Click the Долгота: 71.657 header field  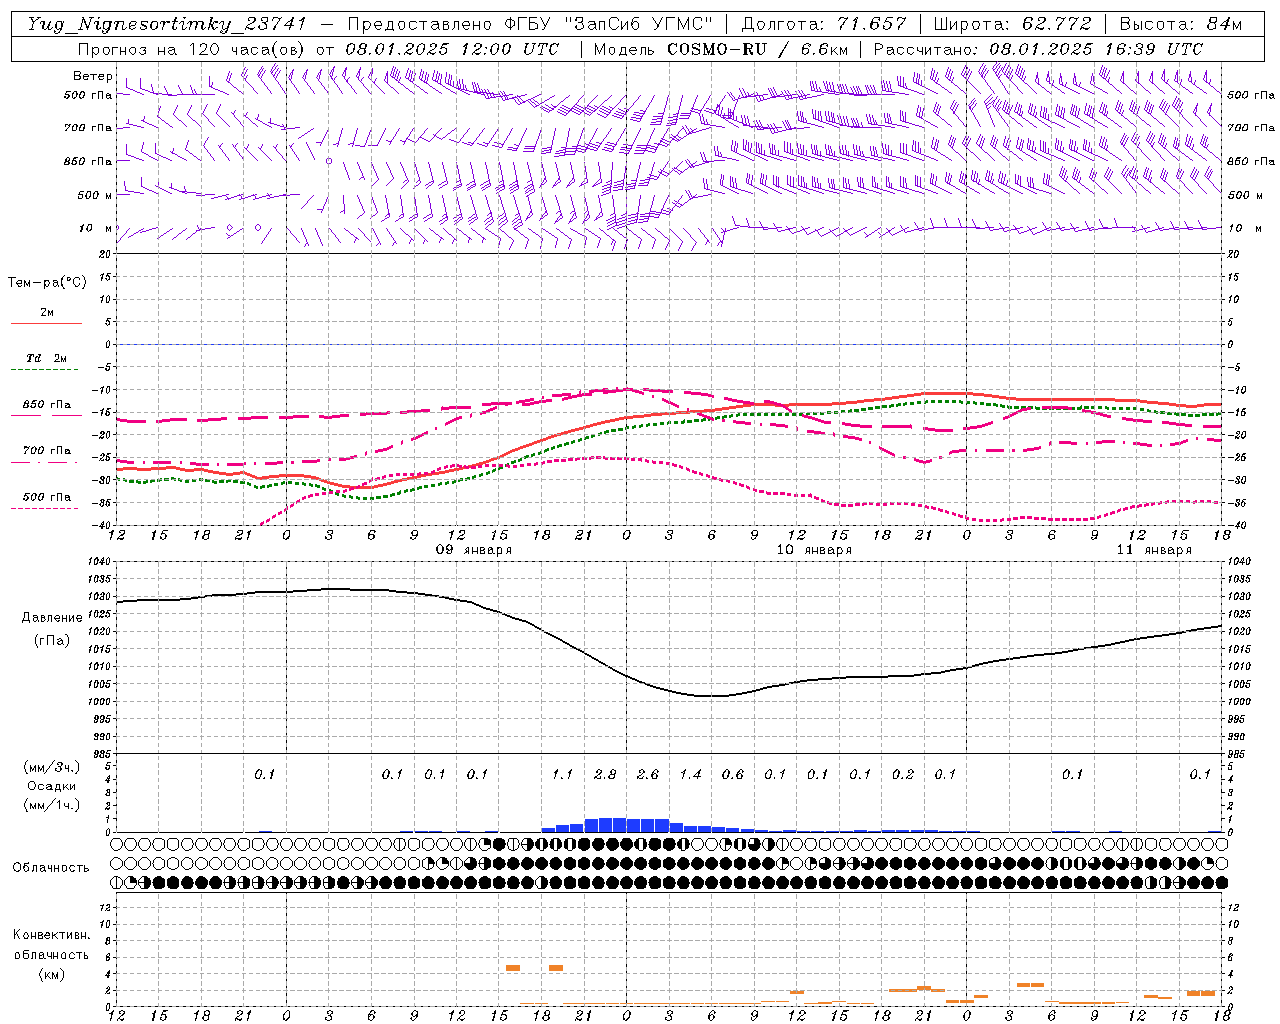coord(823,24)
